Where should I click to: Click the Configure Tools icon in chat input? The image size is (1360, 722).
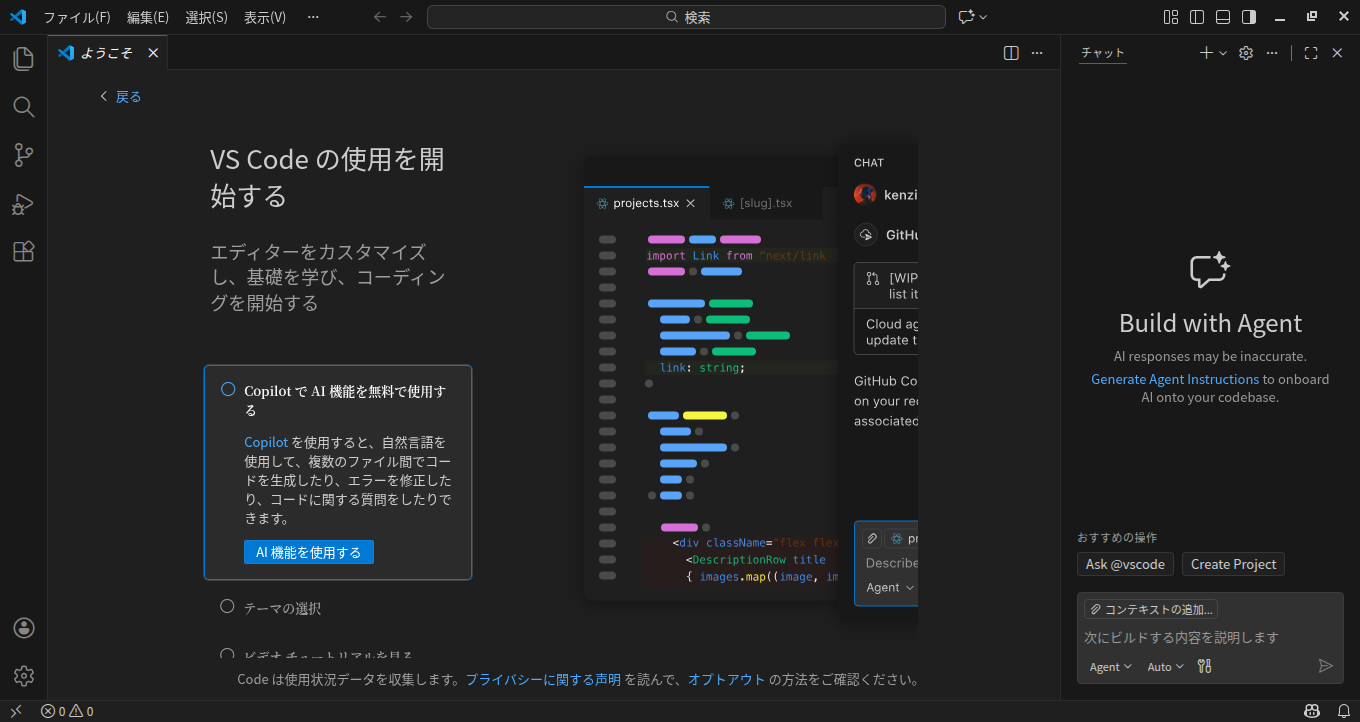click(1204, 667)
